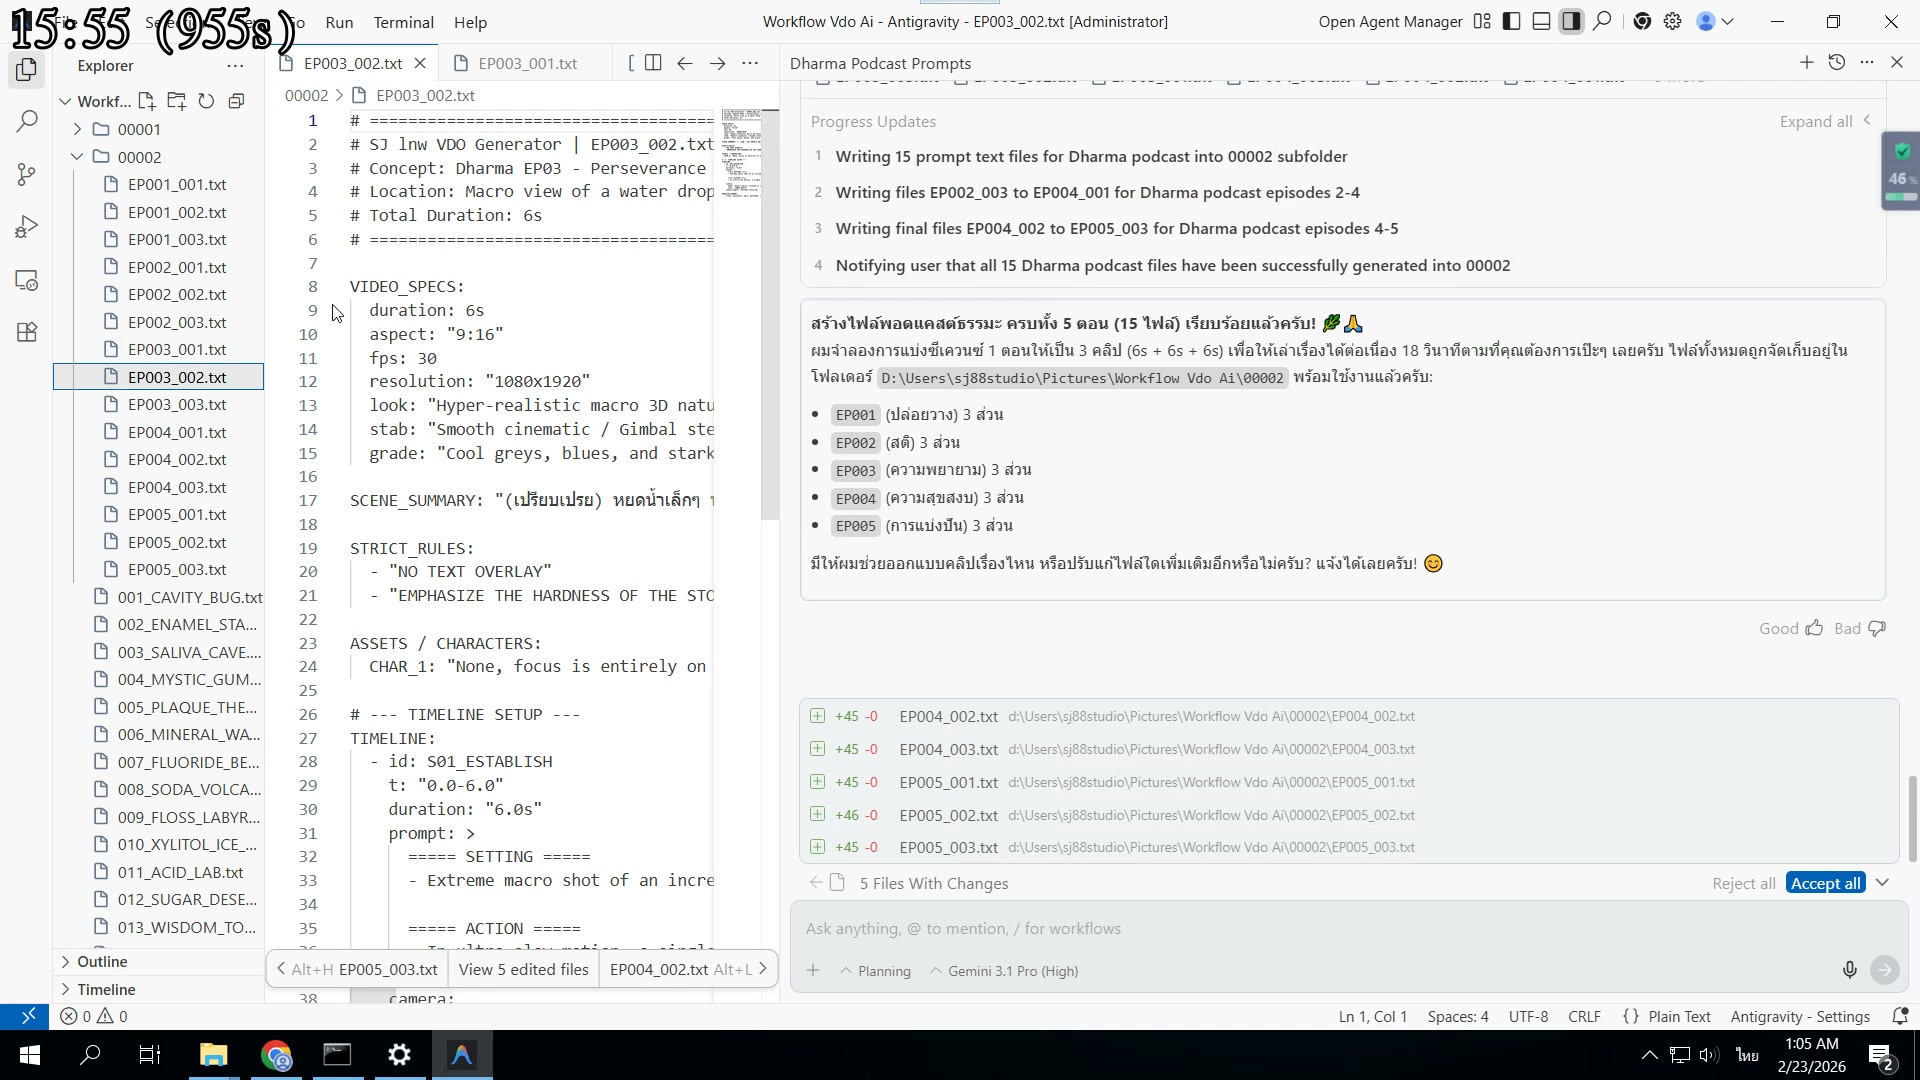Switch to the EP003_001.txt tab
Screen dimensions: 1920x1080
point(527,63)
